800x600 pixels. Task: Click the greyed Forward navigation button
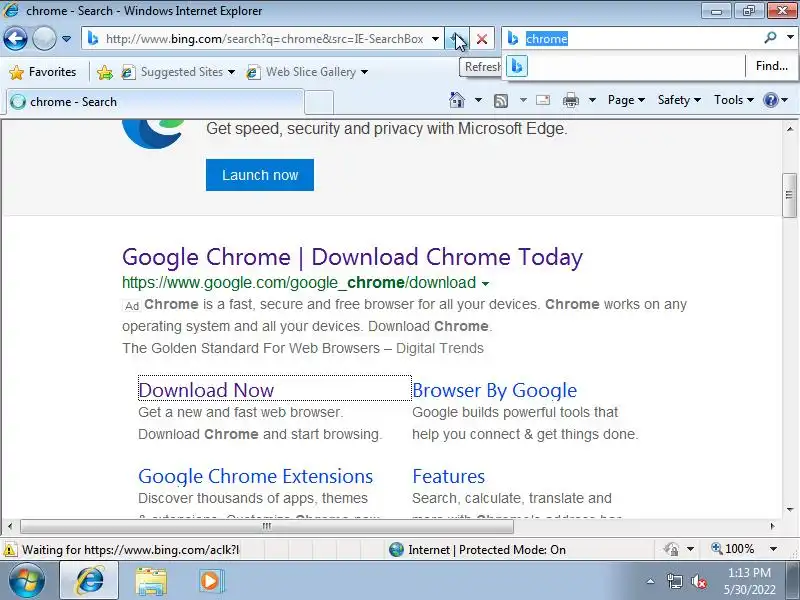pyautogui.click(x=44, y=39)
